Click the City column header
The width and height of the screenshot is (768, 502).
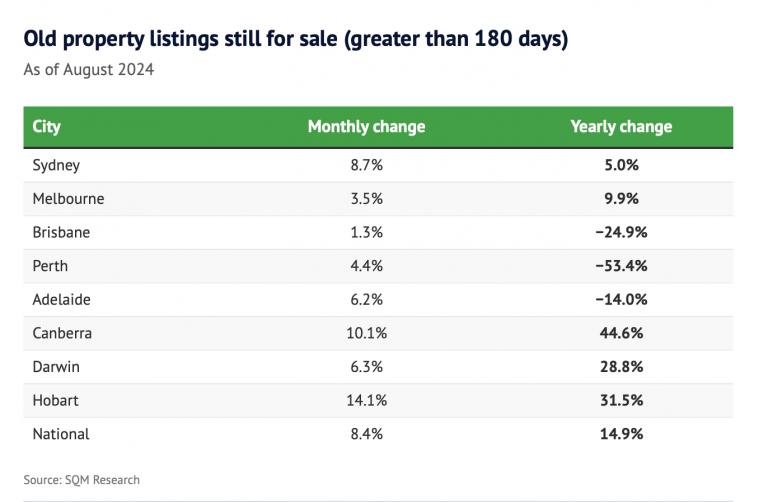(x=47, y=127)
